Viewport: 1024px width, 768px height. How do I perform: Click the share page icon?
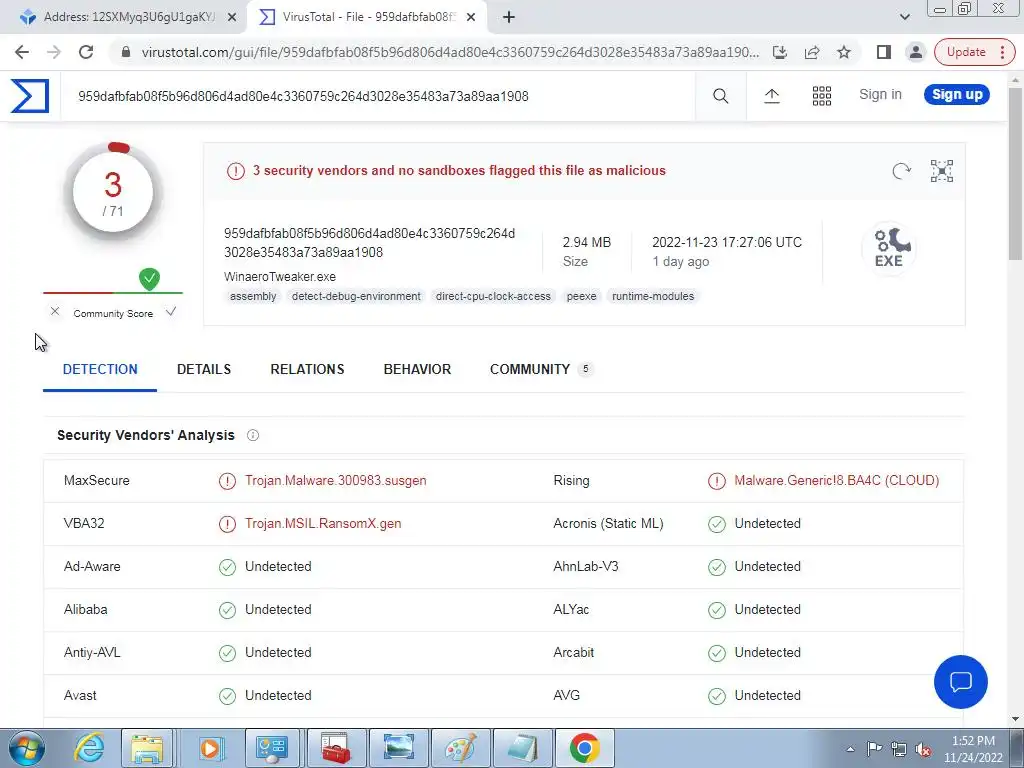click(812, 52)
